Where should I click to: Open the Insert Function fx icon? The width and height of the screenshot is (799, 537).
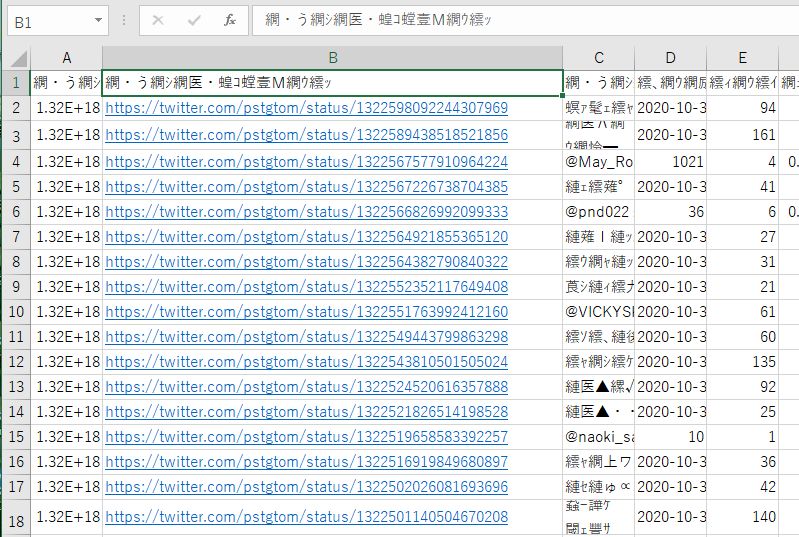tap(230, 20)
